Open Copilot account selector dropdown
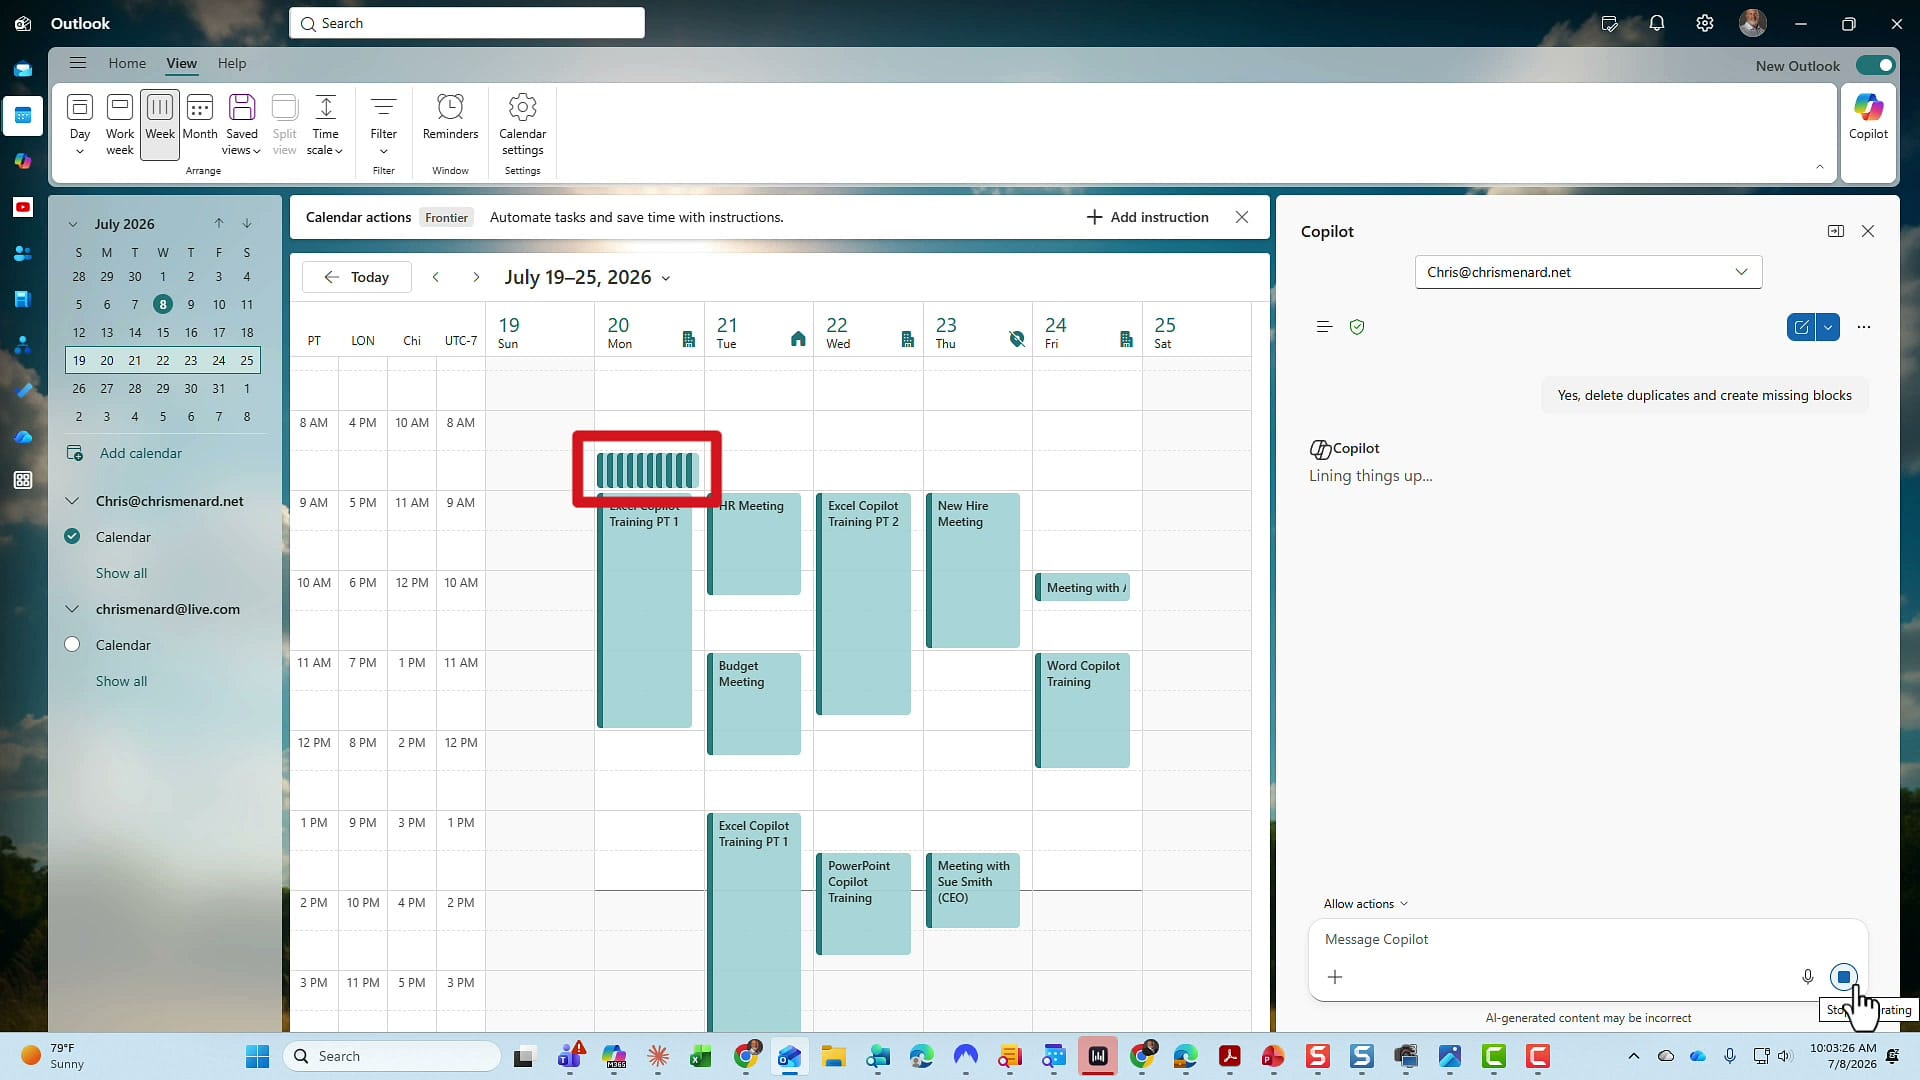This screenshot has height=1080, width=1920. pos(1588,272)
